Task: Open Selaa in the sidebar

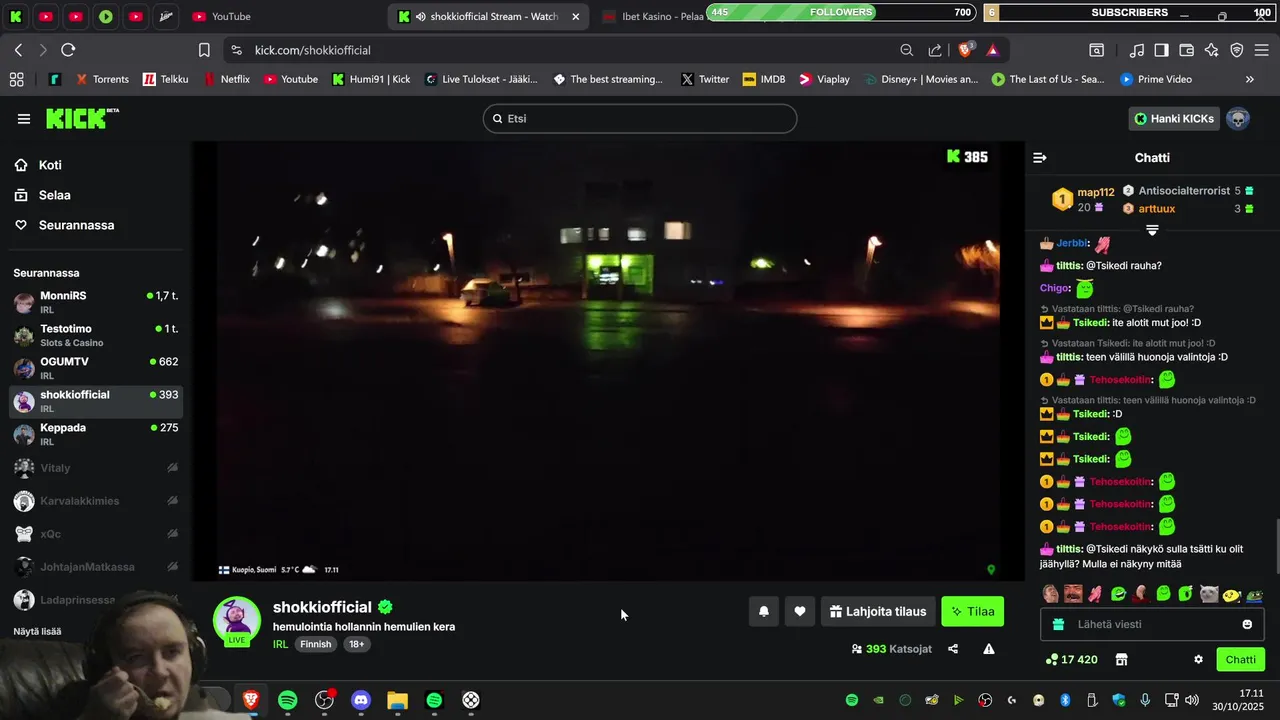Action: click(54, 195)
